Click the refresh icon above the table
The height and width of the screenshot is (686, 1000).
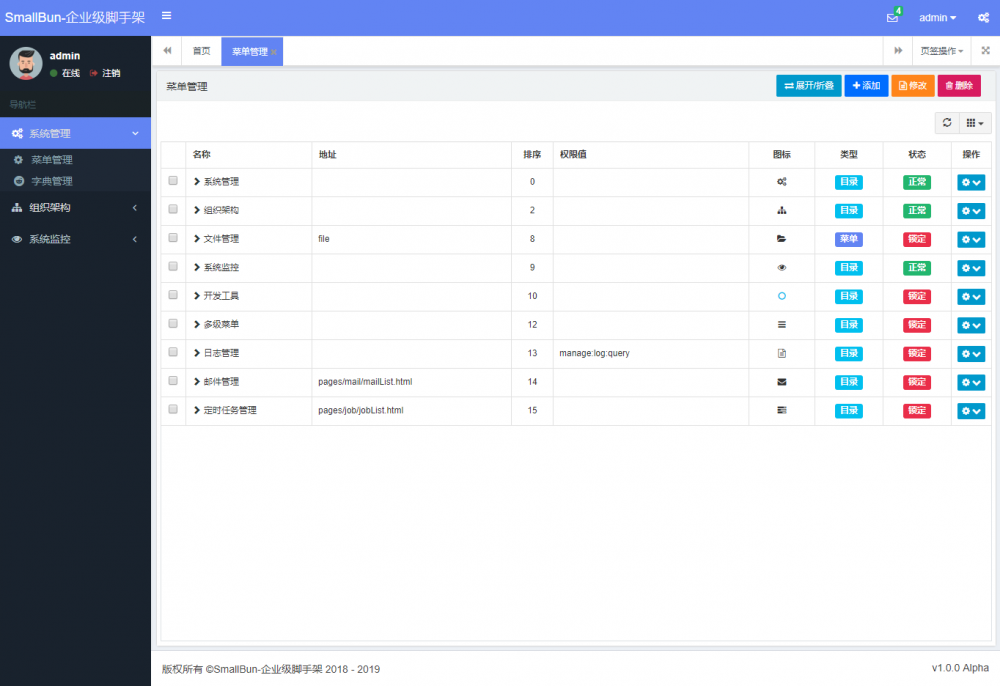click(947, 122)
